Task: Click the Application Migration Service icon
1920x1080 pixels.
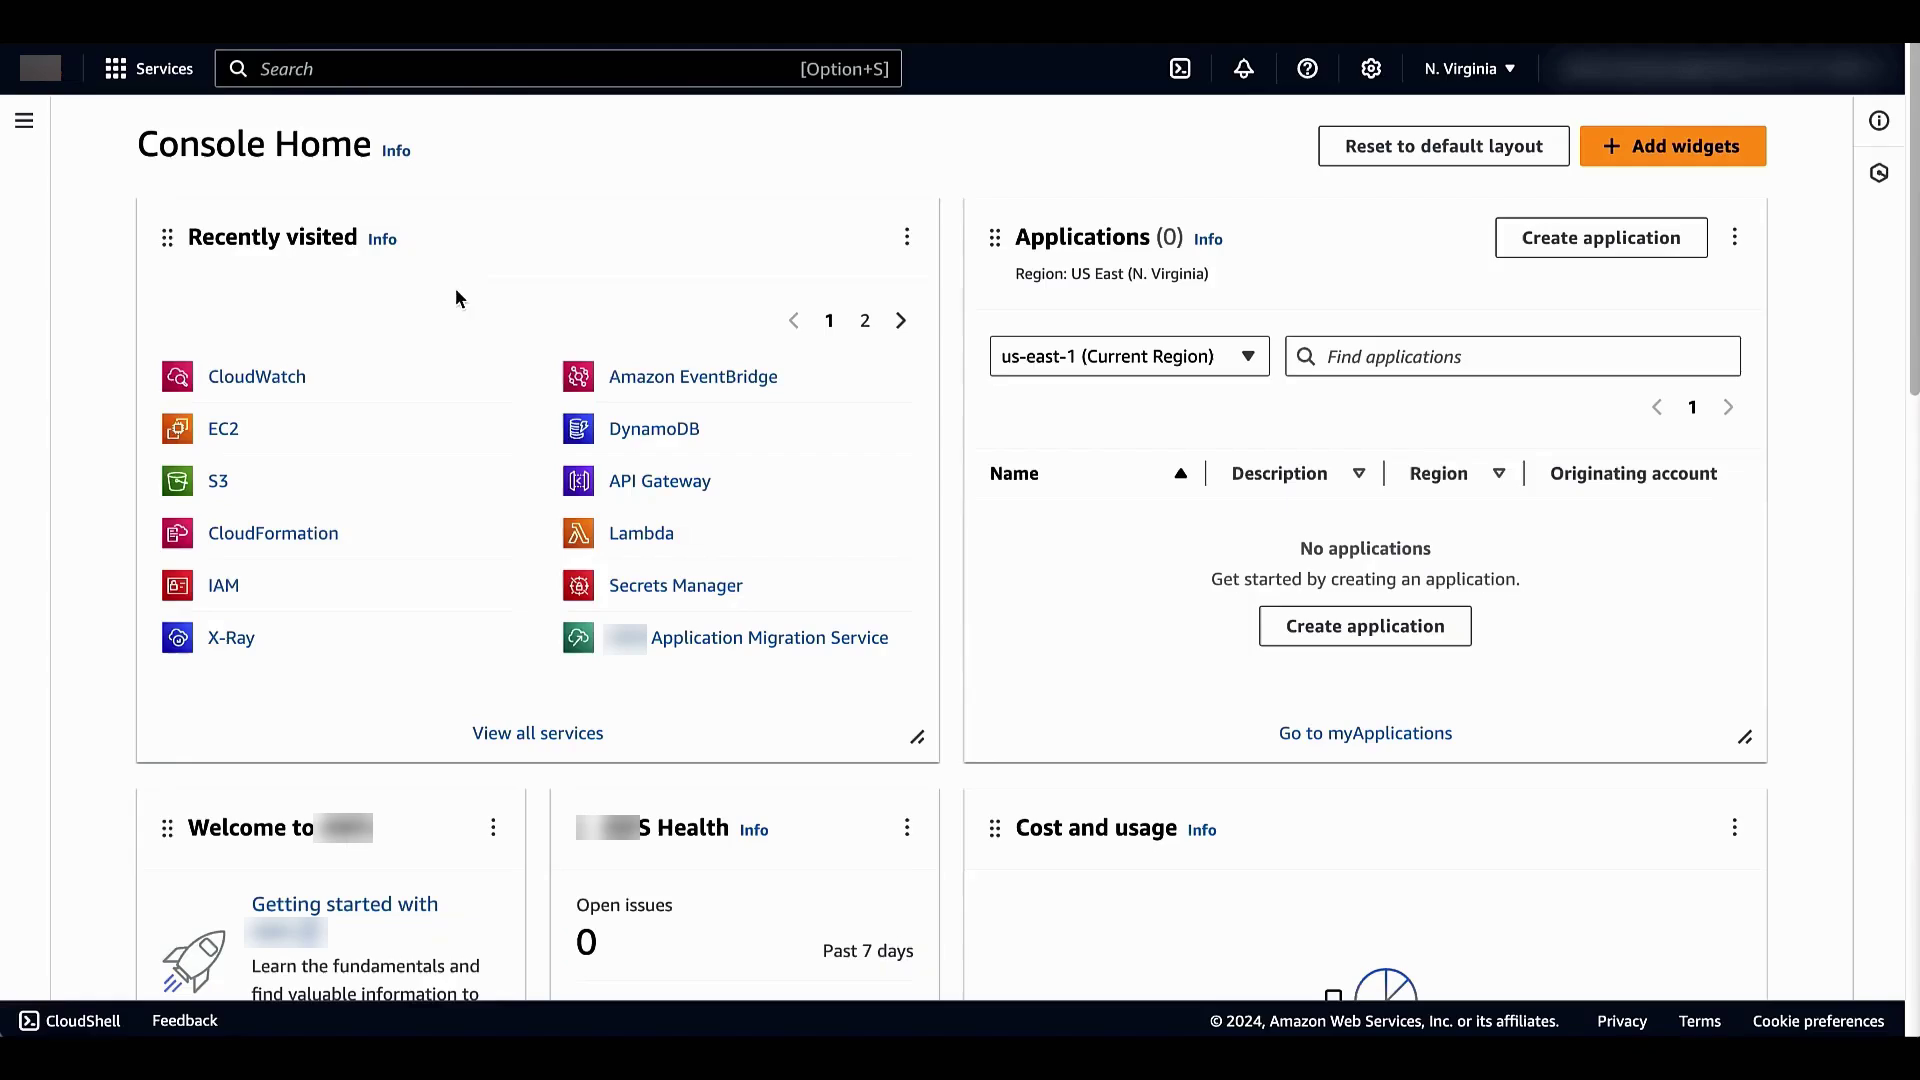Action: coord(578,637)
